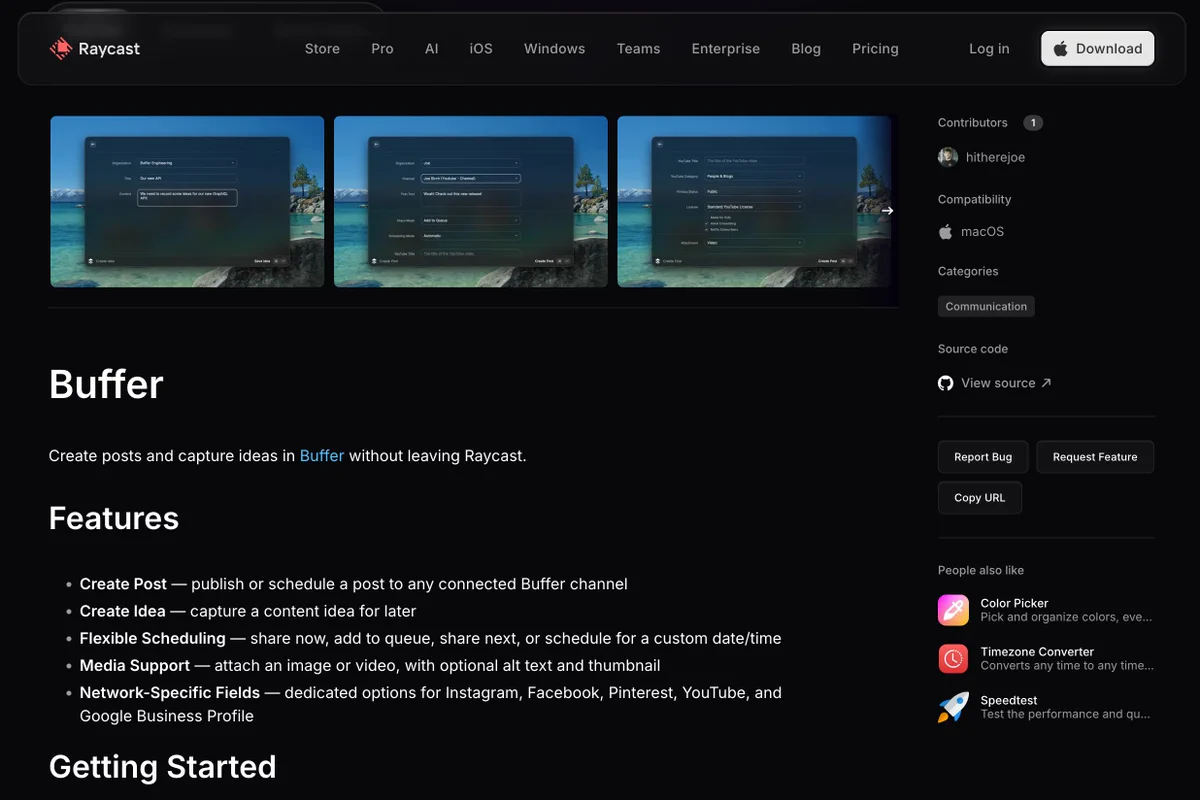1200x800 pixels.
Task: Click the 'Compatibility' sidebar label
Action: [975, 199]
